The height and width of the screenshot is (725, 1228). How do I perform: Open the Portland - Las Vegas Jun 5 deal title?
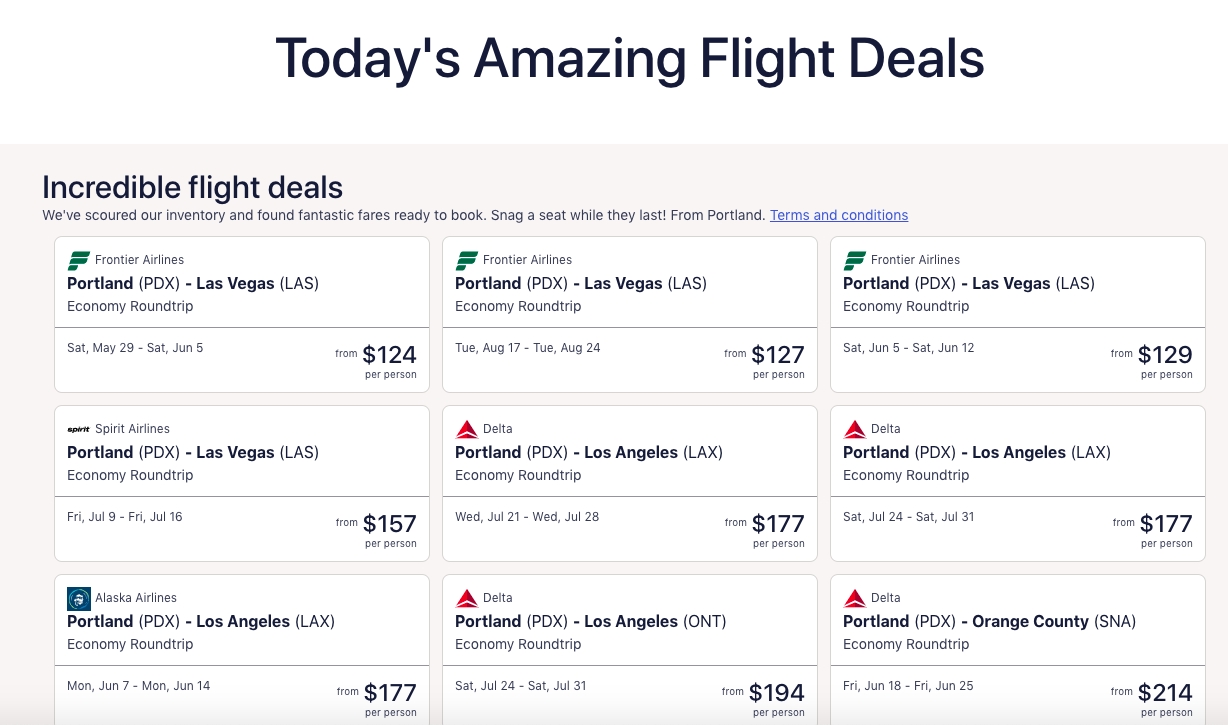click(x=969, y=283)
